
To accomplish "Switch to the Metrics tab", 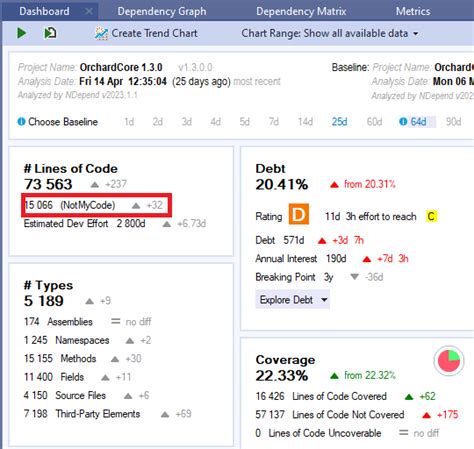I will tap(413, 11).
